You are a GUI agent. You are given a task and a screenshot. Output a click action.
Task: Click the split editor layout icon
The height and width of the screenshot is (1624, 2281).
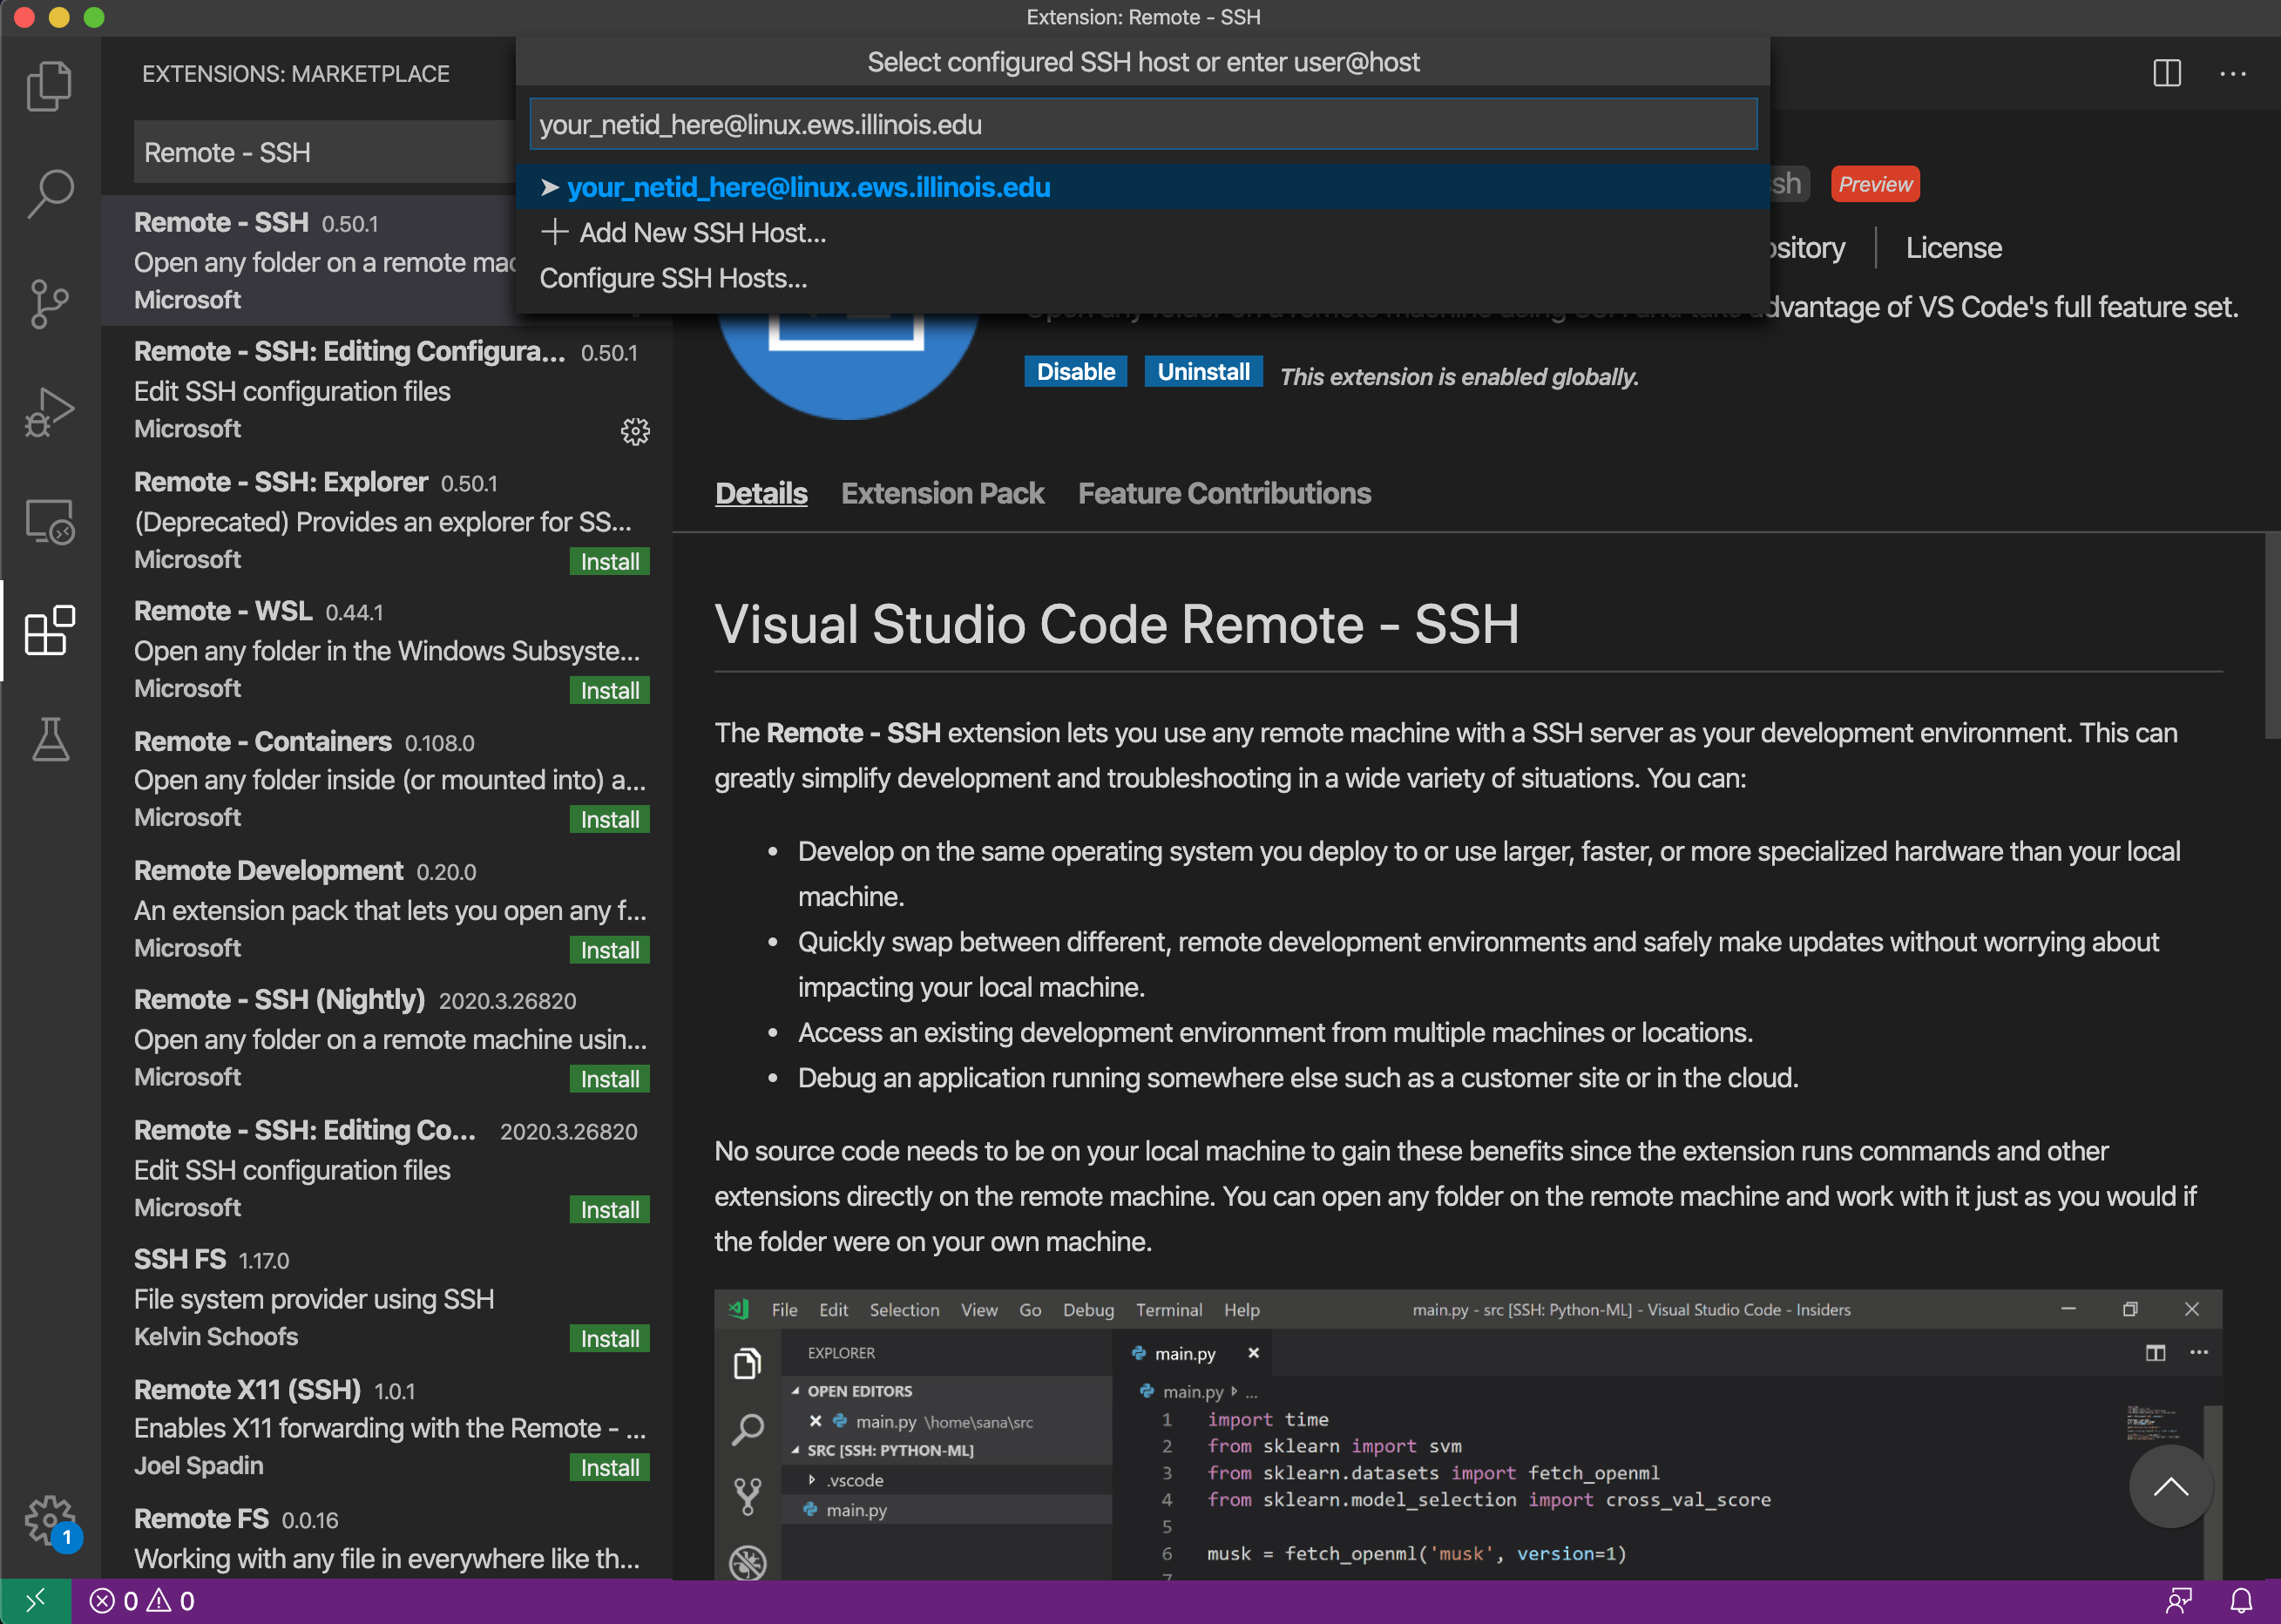point(2166,73)
